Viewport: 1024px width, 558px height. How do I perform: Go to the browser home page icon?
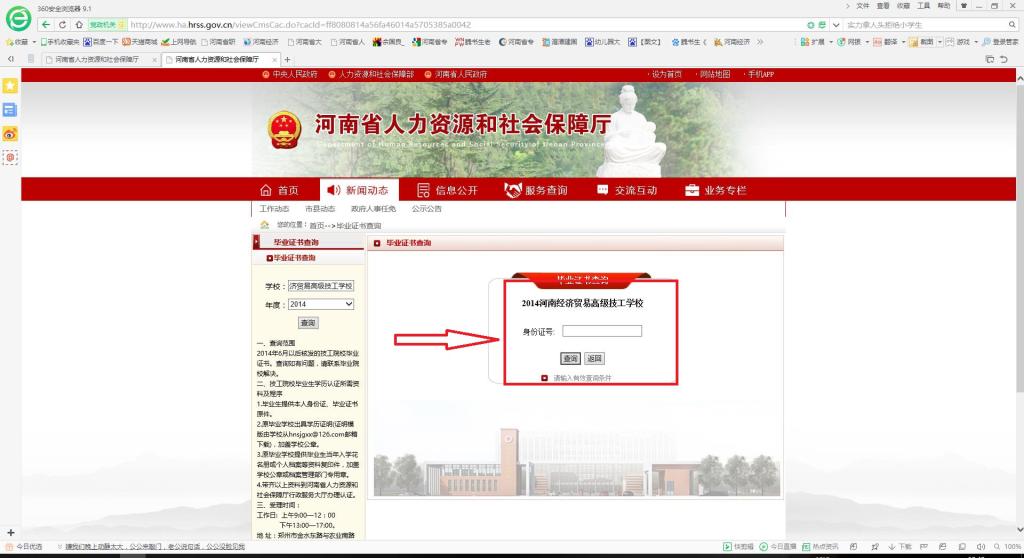[x=79, y=25]
